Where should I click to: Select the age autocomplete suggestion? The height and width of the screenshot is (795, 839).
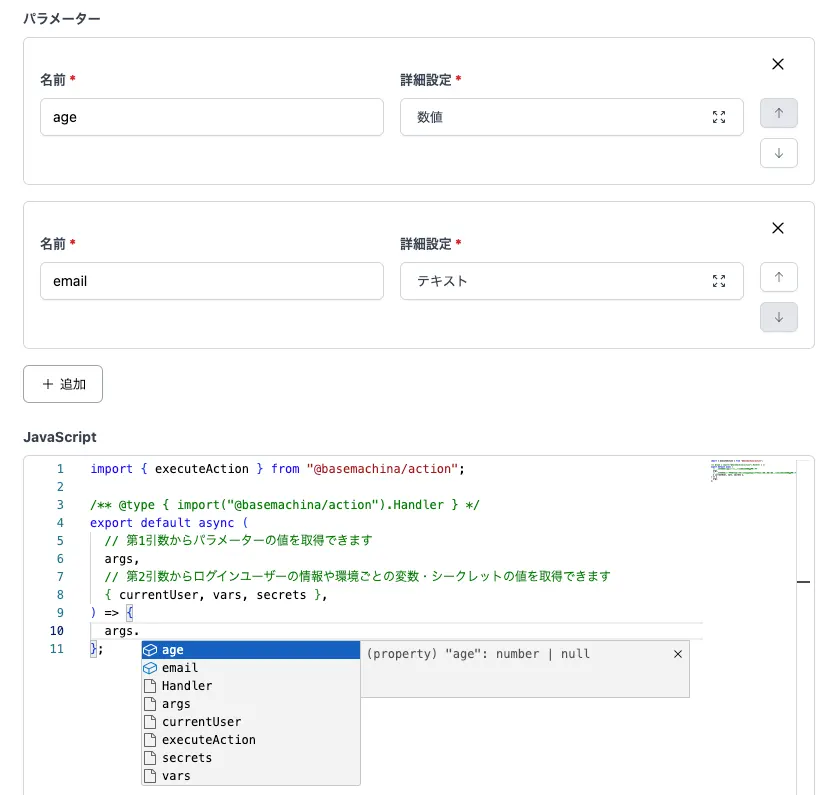click(251, 650)
